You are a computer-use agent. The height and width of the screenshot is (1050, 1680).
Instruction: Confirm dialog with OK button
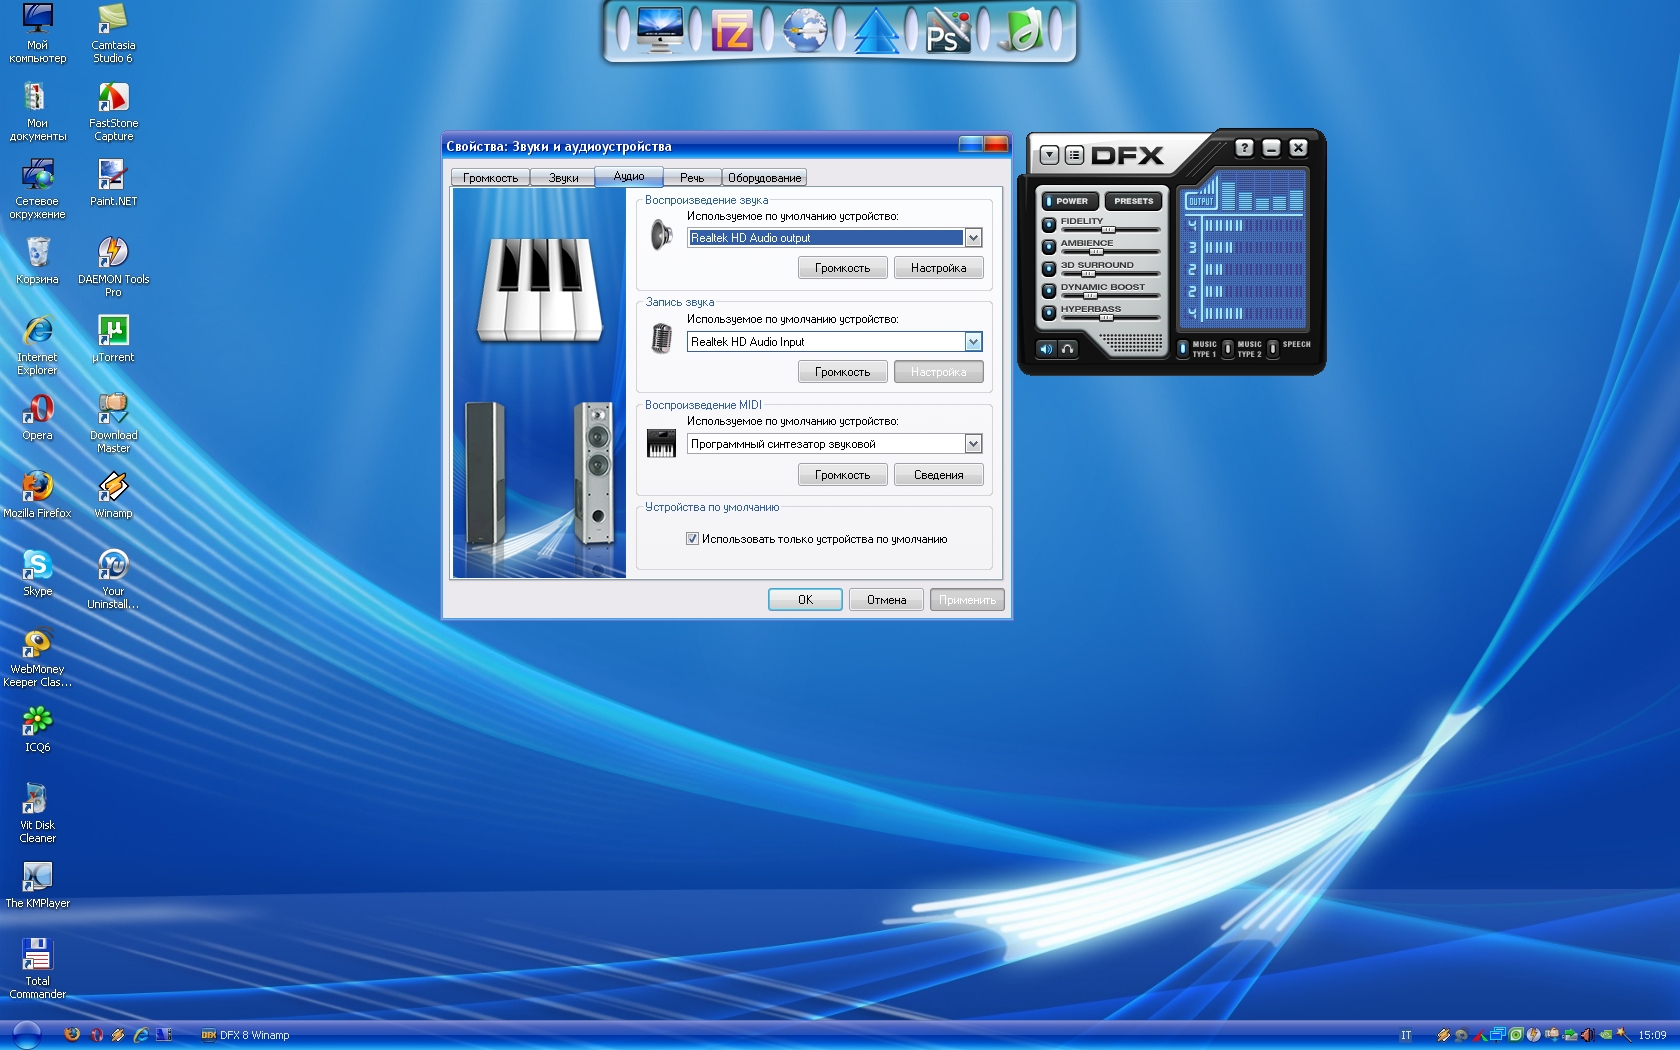(x=805, y=600)
